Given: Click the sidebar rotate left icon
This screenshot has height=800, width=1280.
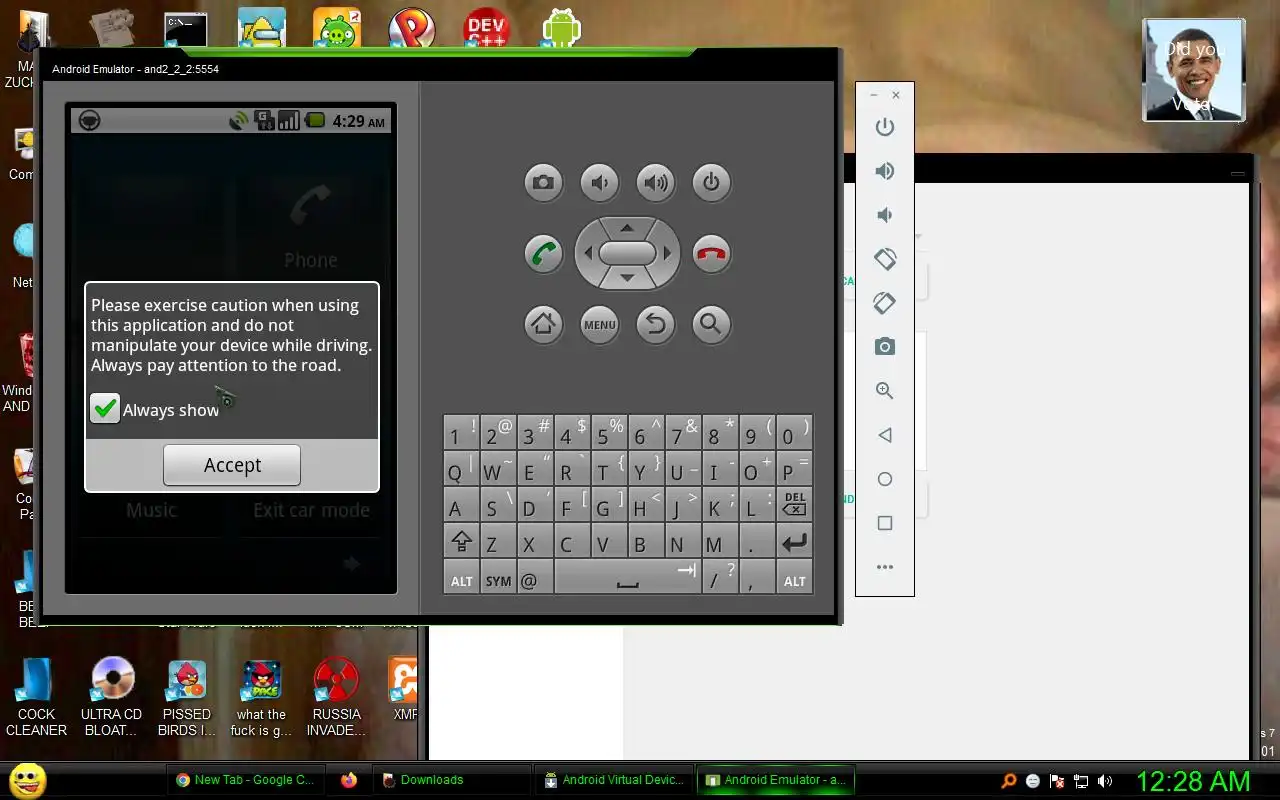Looking at the screenshot, I should coord(884,259).
